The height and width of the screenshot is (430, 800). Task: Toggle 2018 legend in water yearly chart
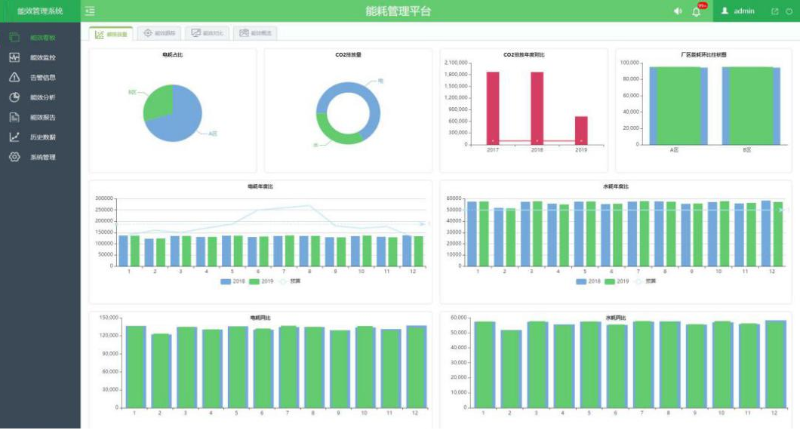(x=583, y=281)
